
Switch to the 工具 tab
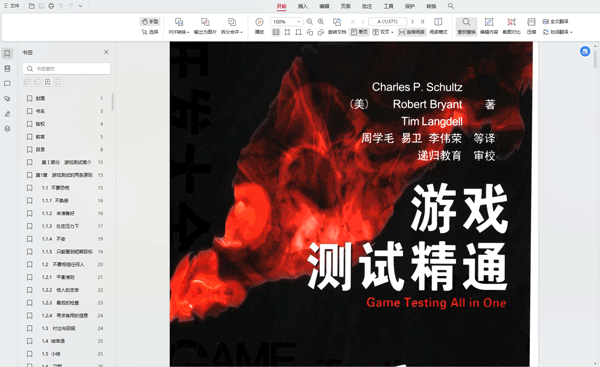388,6
